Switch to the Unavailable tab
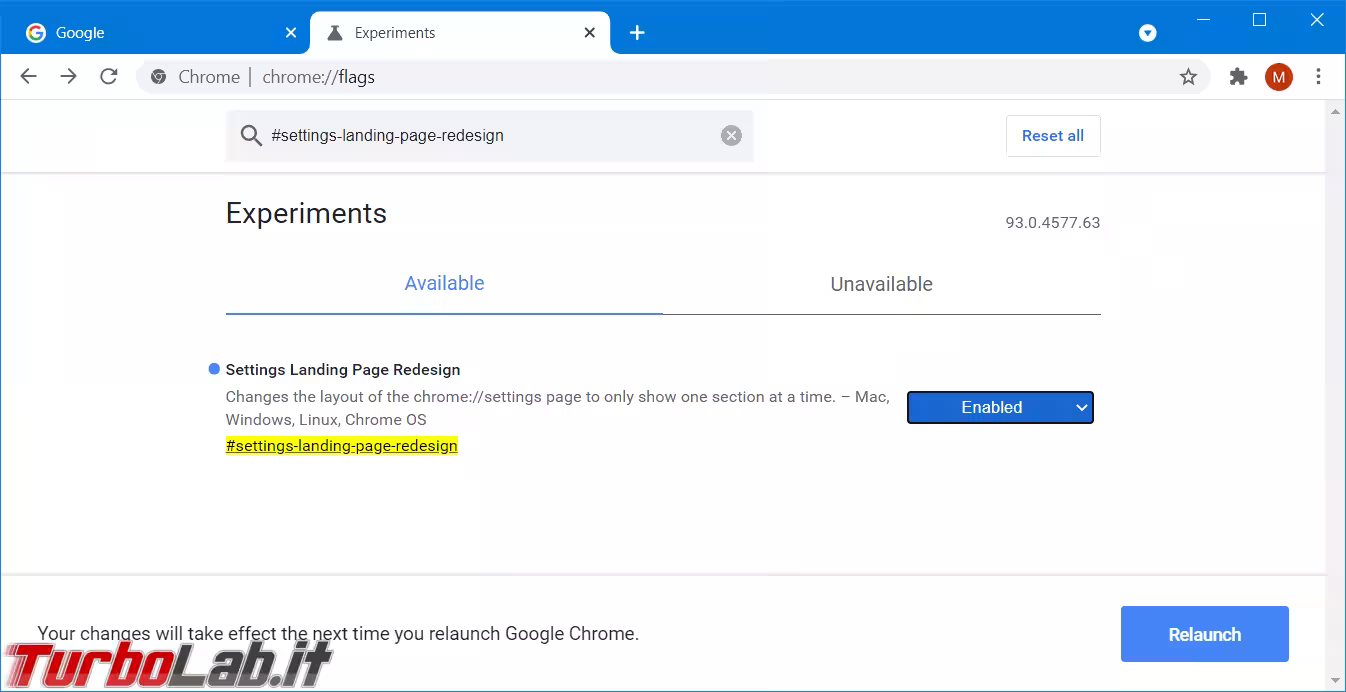This screenshot has width=1346, height=692. click(x=881, y=284)
